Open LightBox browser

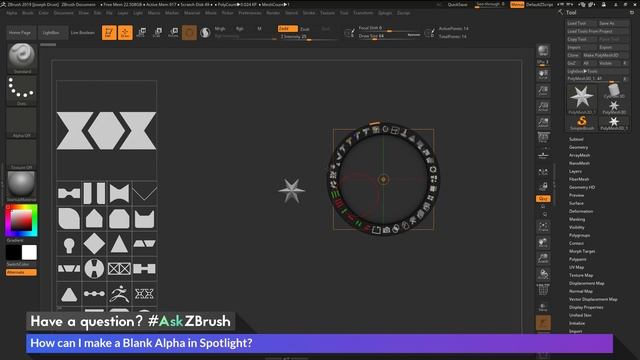point(52,33)
